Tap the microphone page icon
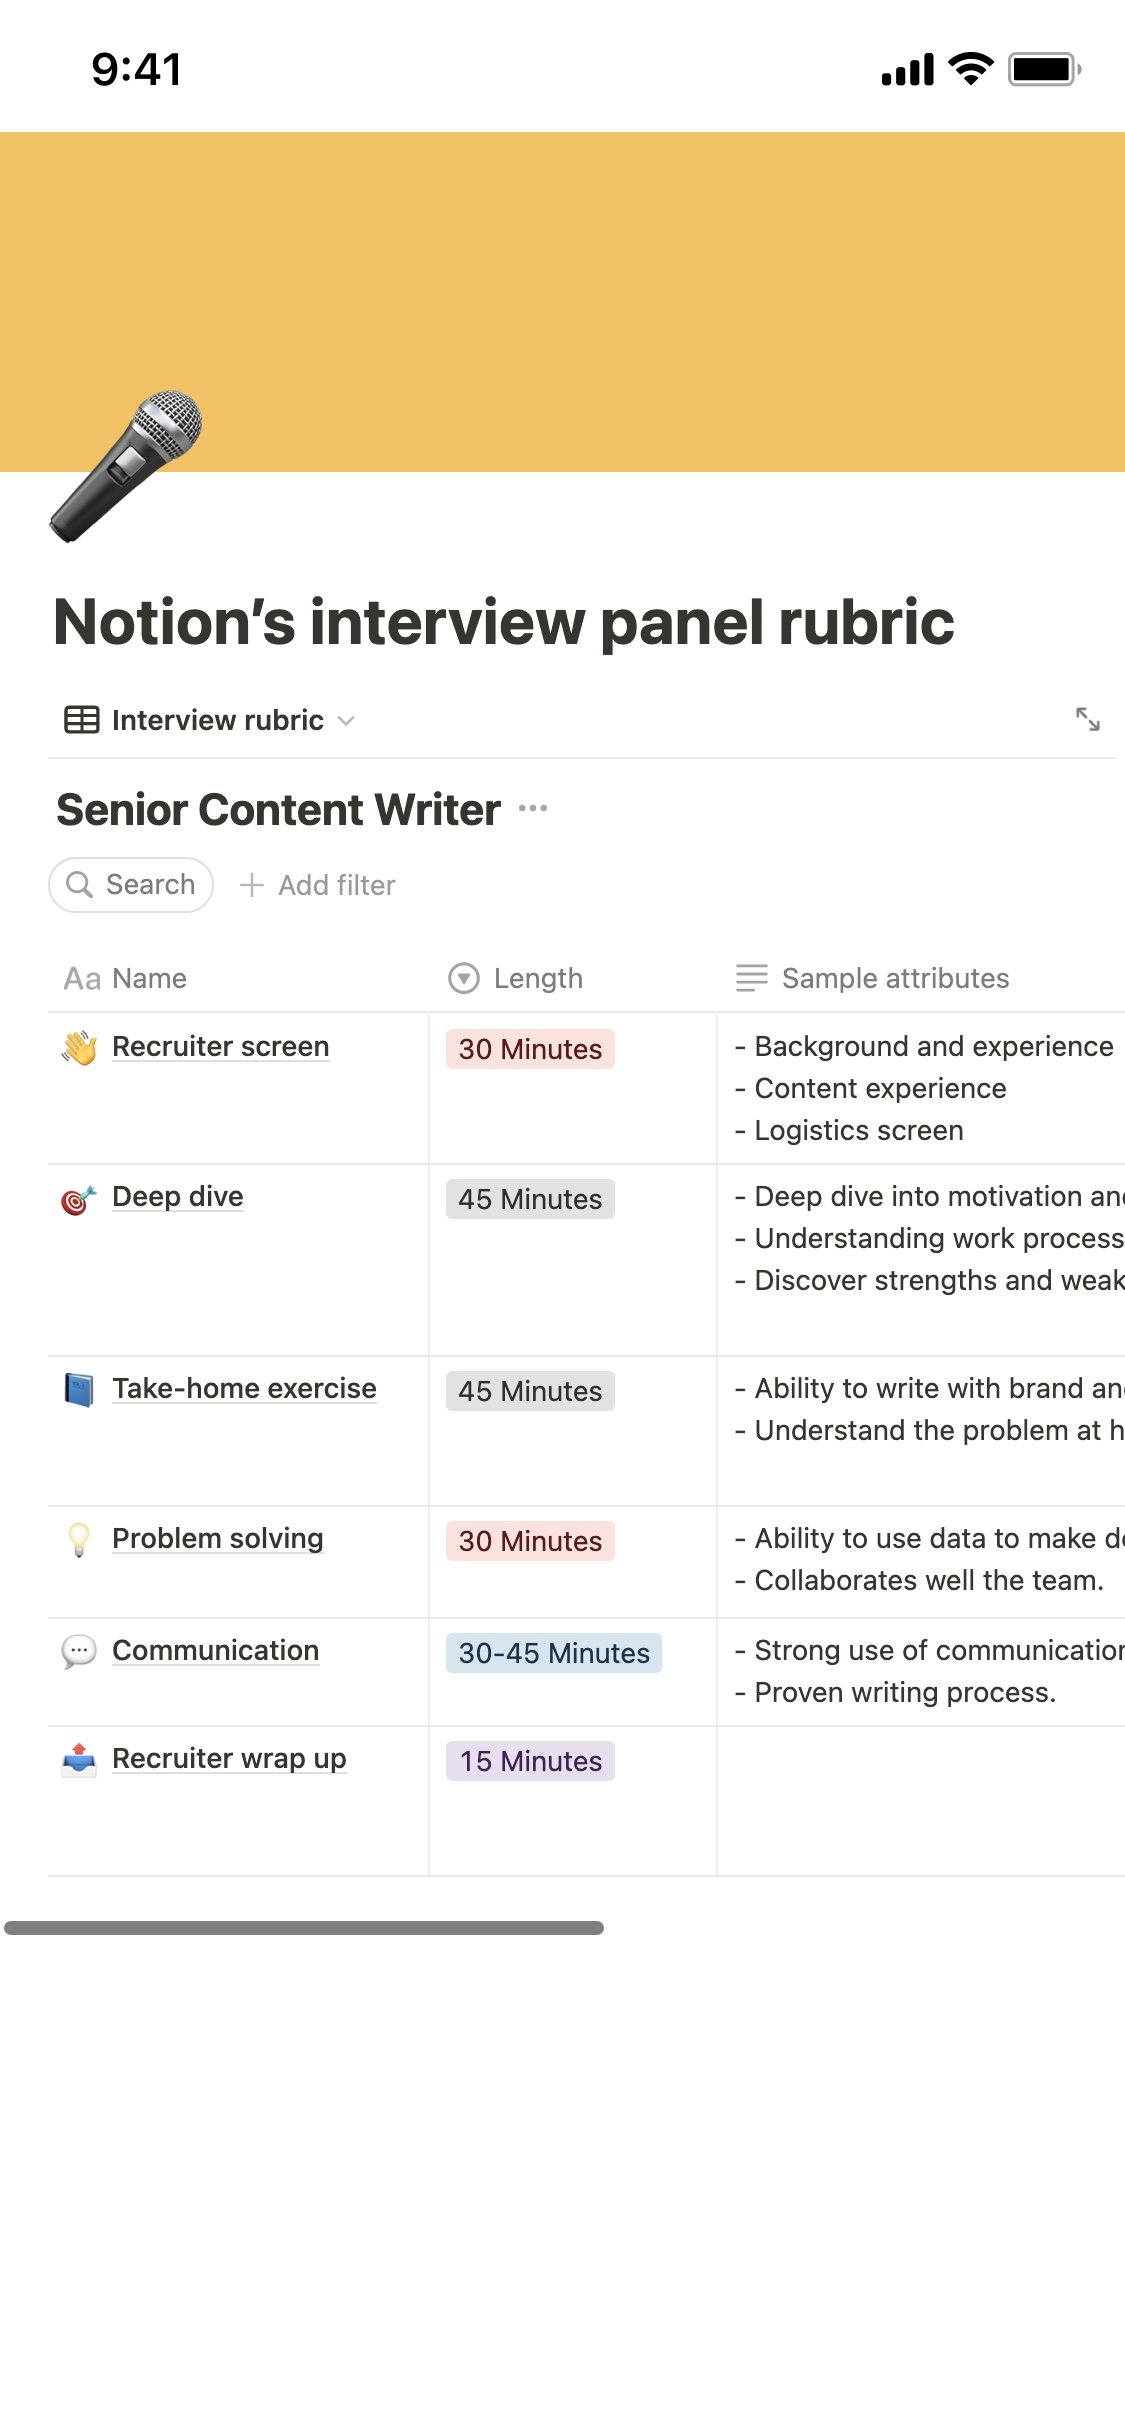1125x2436 pixels. [x=126, y=466]
